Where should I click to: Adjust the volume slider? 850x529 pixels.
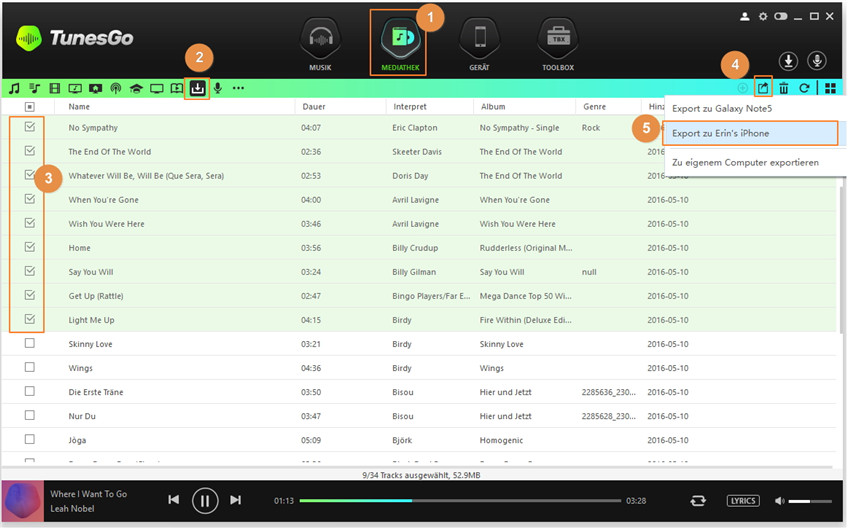click(x=812, y=500)
